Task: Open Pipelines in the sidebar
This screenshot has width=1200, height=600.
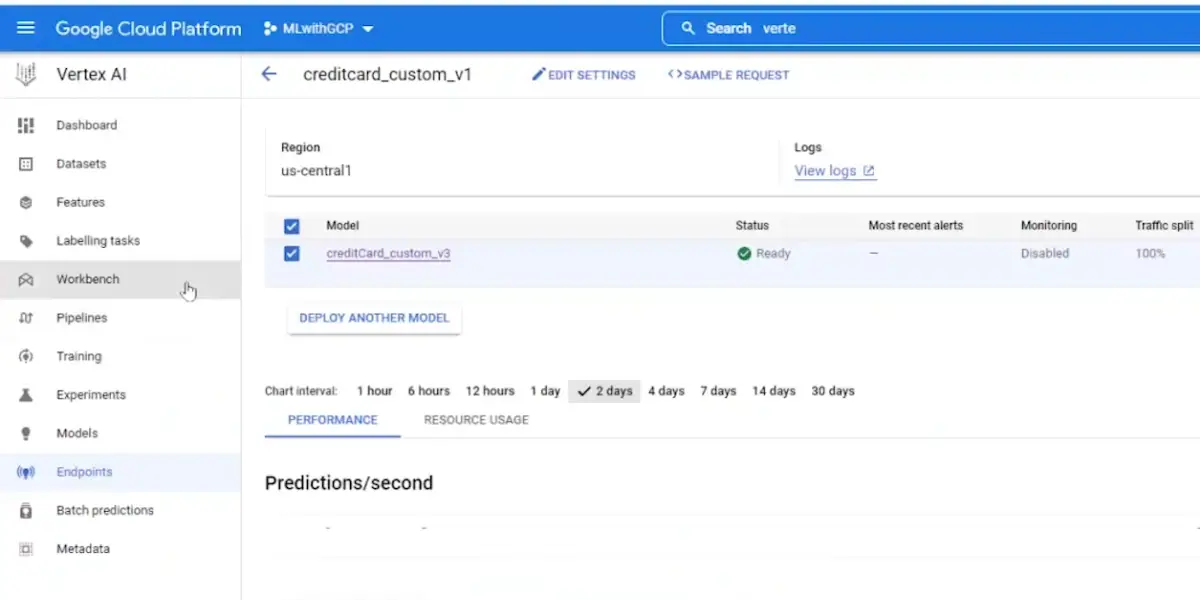Action: click(120, 318)
